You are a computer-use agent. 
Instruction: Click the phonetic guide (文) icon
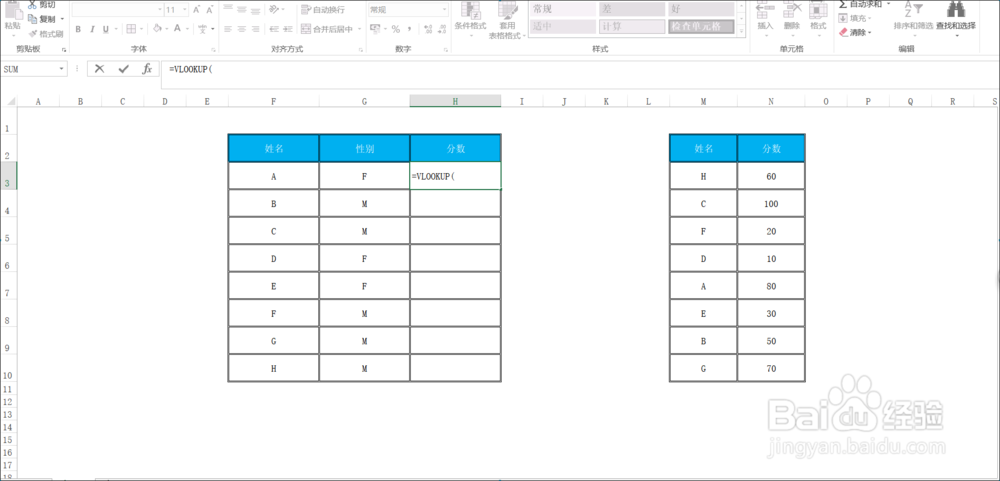tap(203, 29)
